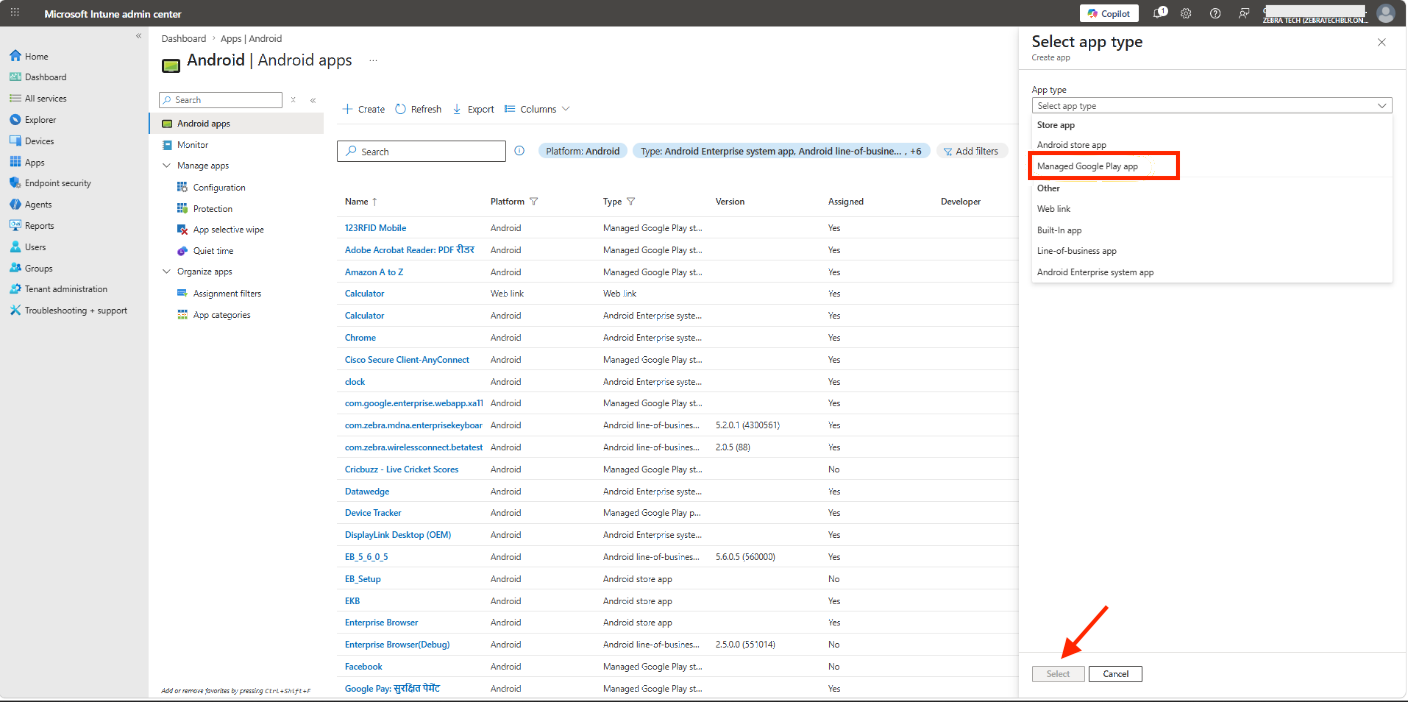Click Cancel in Select app type pane
1408x702 pixels.
tap(1115, 674)
